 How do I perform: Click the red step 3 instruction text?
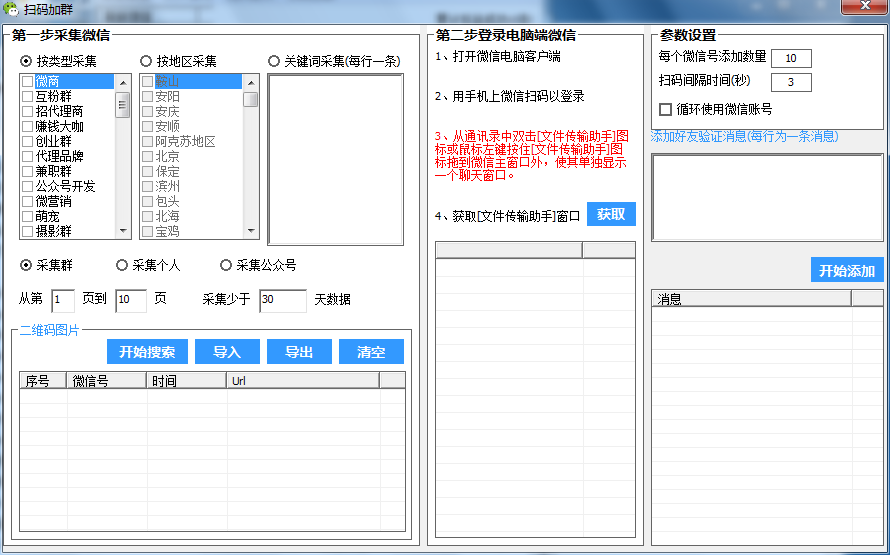[x=532, y=155]
